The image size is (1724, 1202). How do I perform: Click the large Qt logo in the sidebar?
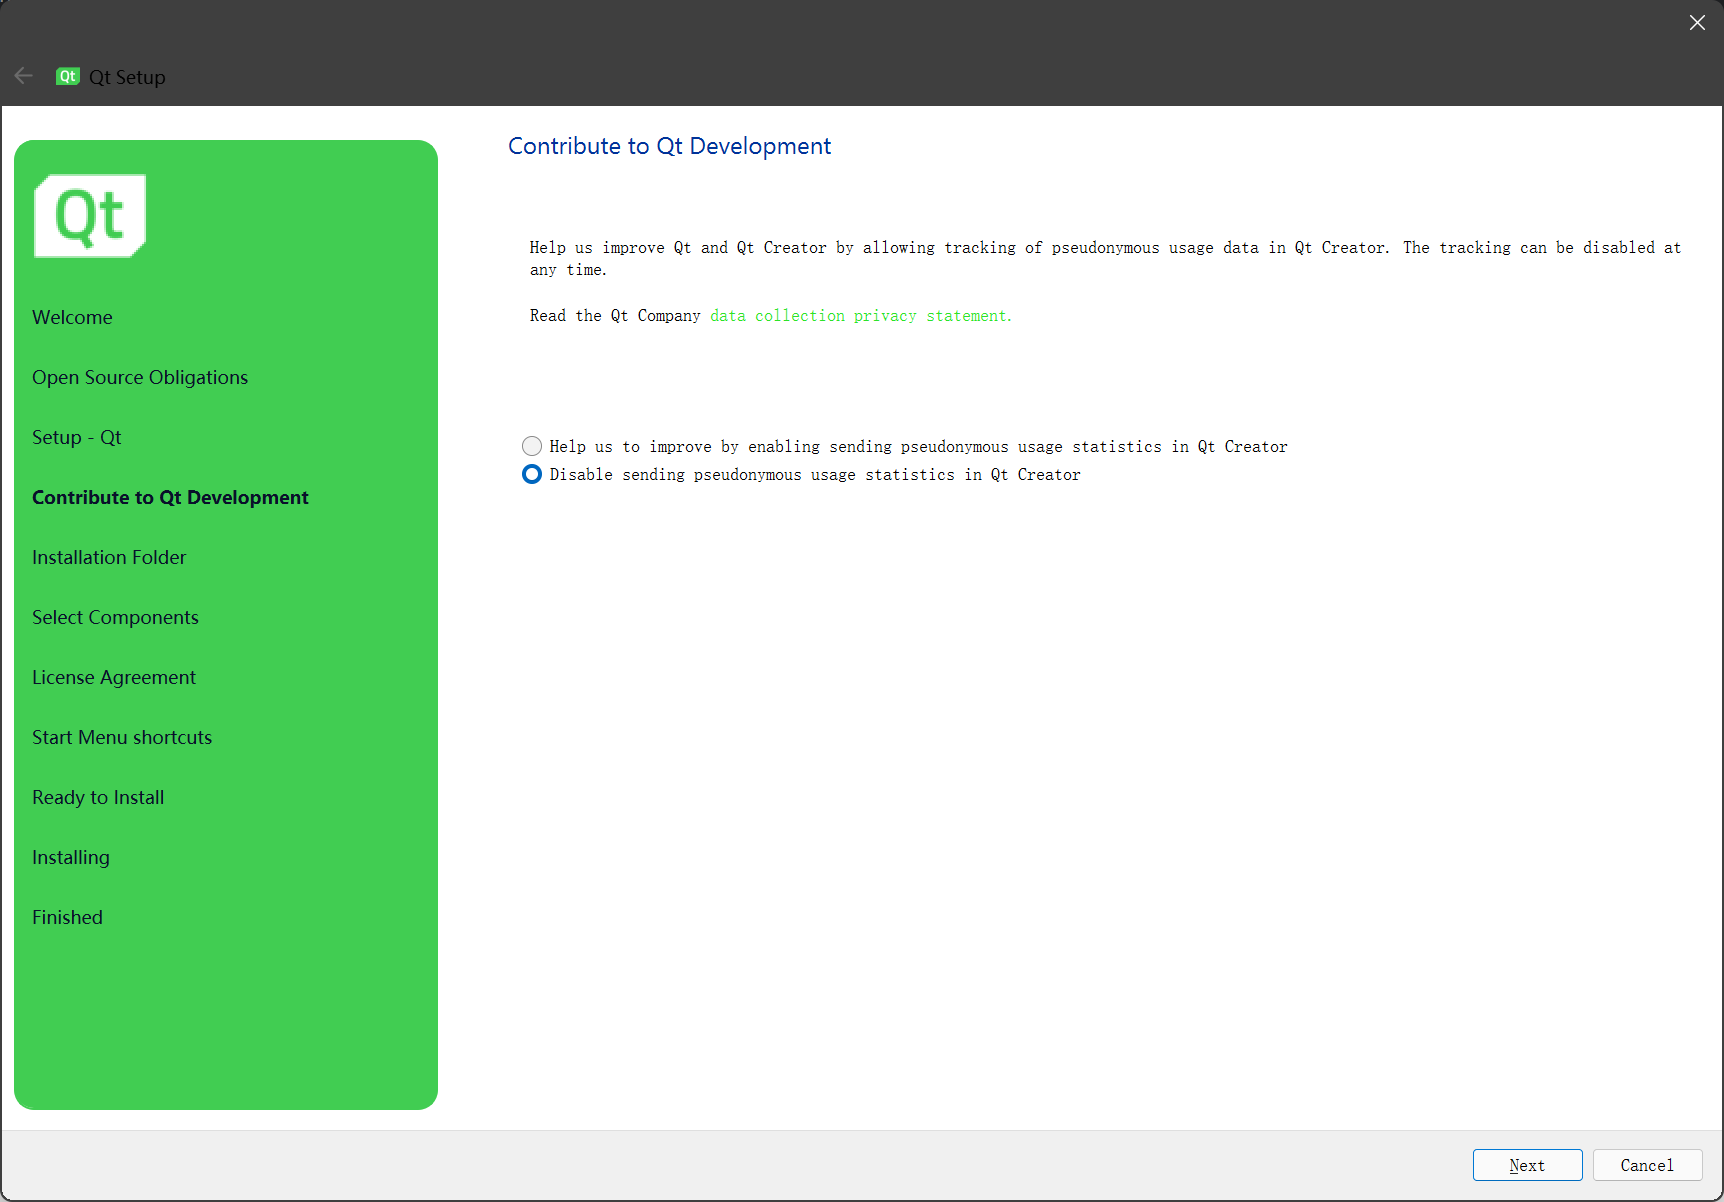click(x=89, y=214)
